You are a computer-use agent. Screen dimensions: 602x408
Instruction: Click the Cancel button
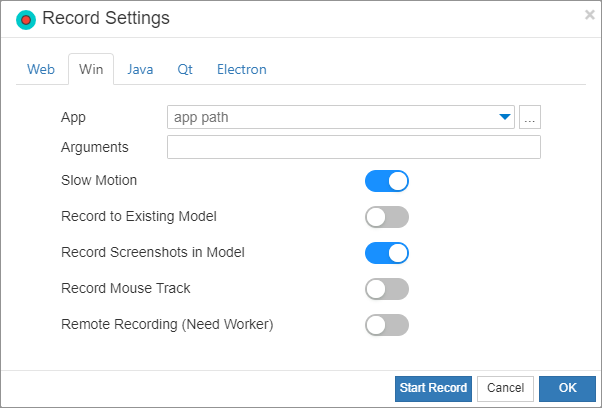tap(505, 388)
